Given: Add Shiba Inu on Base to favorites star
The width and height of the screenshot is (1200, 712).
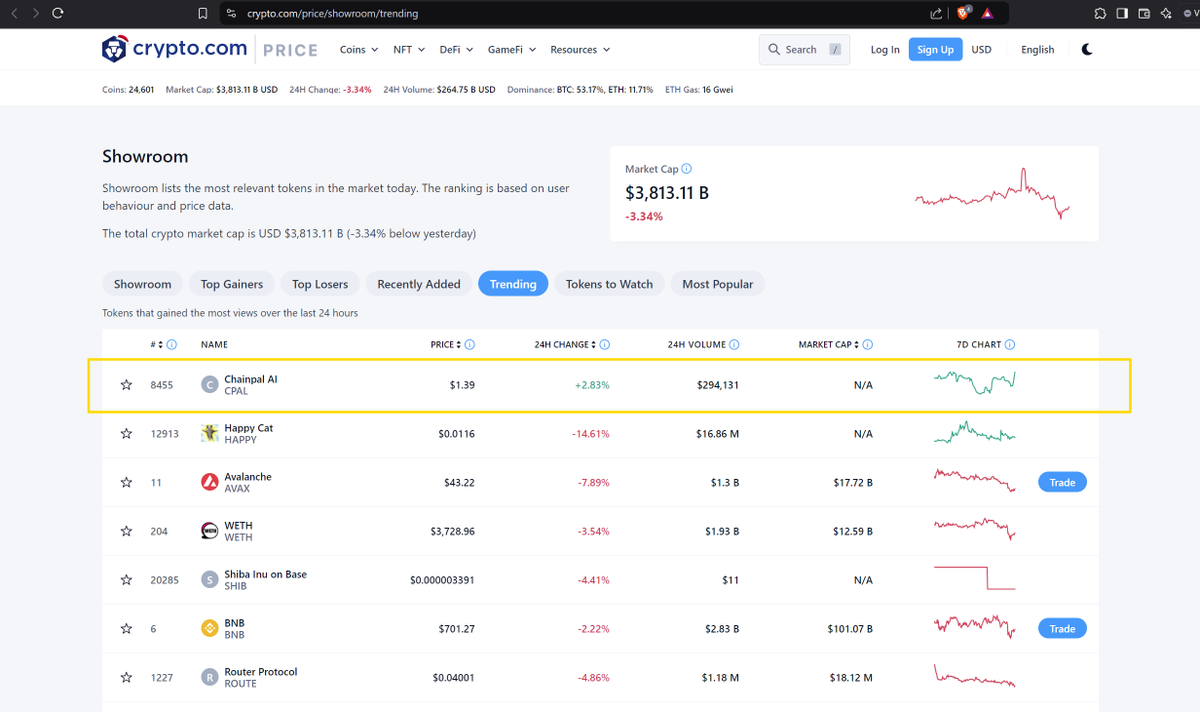Looking at the screenshot, I should point(126,580).
